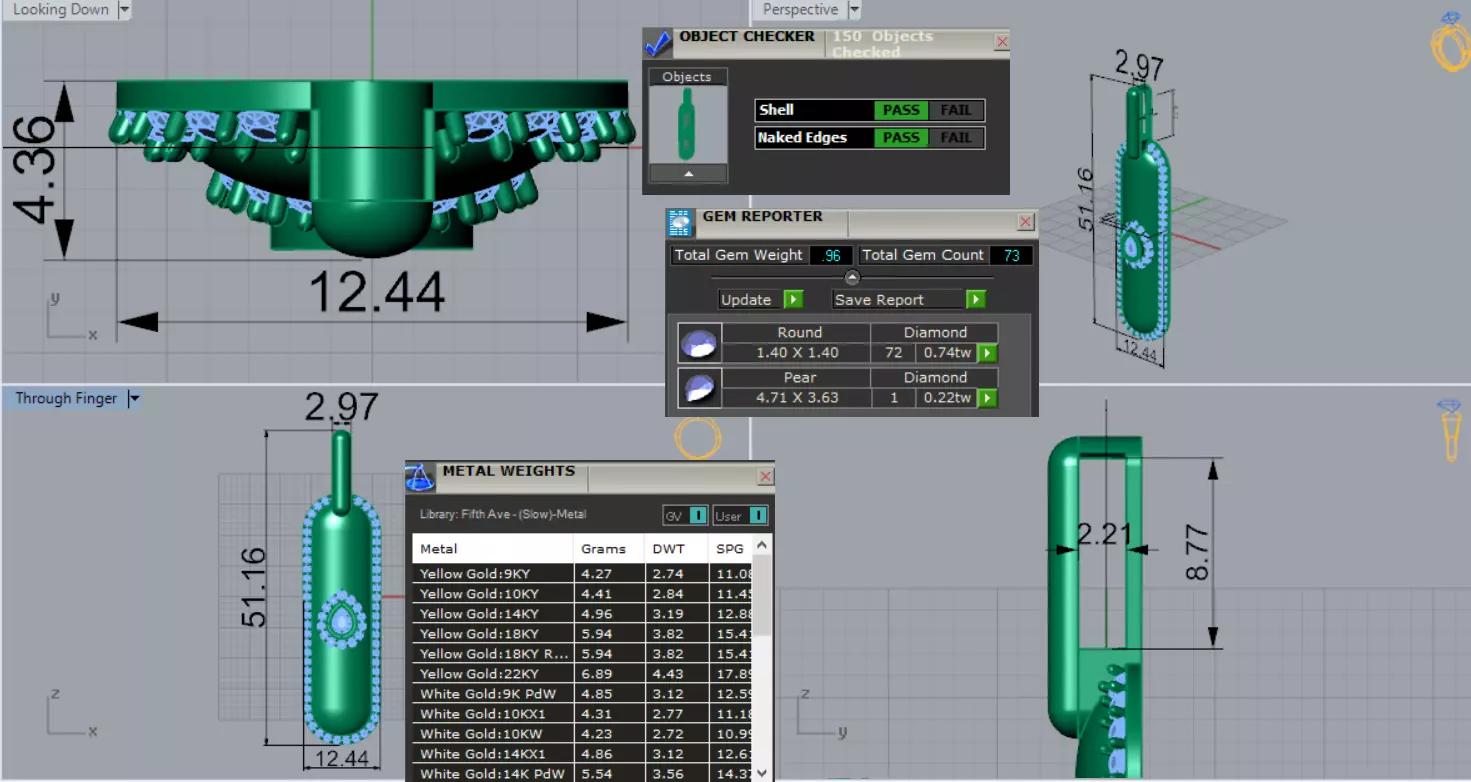Select the Perspective viewport label
Image resolution: width=1471 pixels, height=782 pixels.
point(800,9)
